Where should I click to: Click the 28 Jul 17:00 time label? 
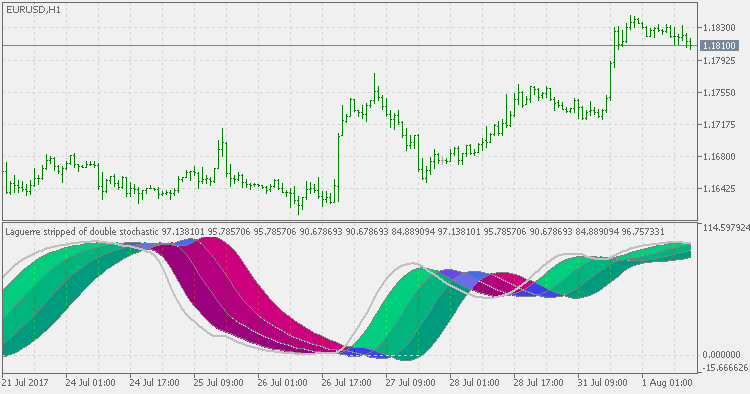pos(538,383)
